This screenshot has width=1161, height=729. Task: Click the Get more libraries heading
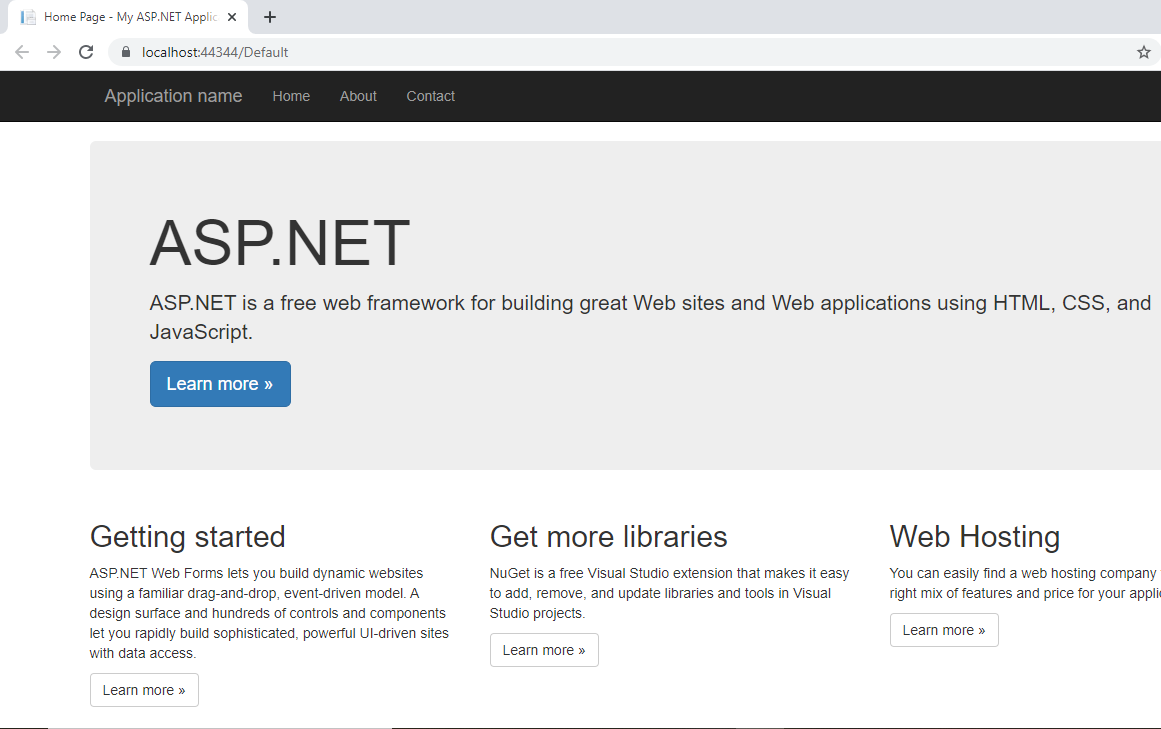609,537
